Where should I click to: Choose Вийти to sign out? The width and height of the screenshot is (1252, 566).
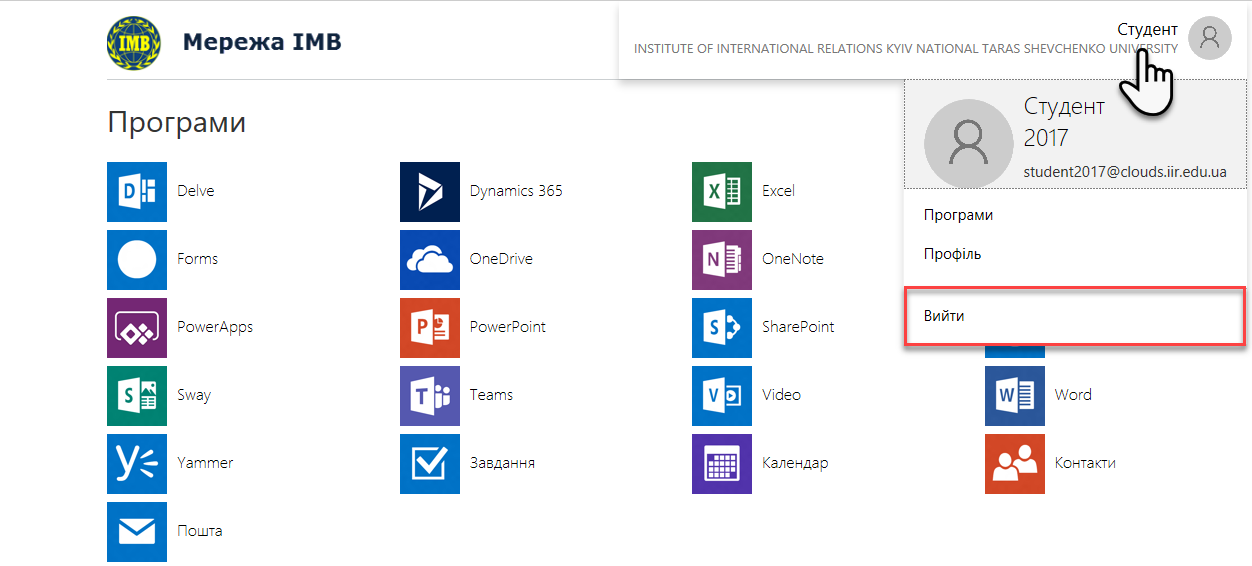[1075, 316]
